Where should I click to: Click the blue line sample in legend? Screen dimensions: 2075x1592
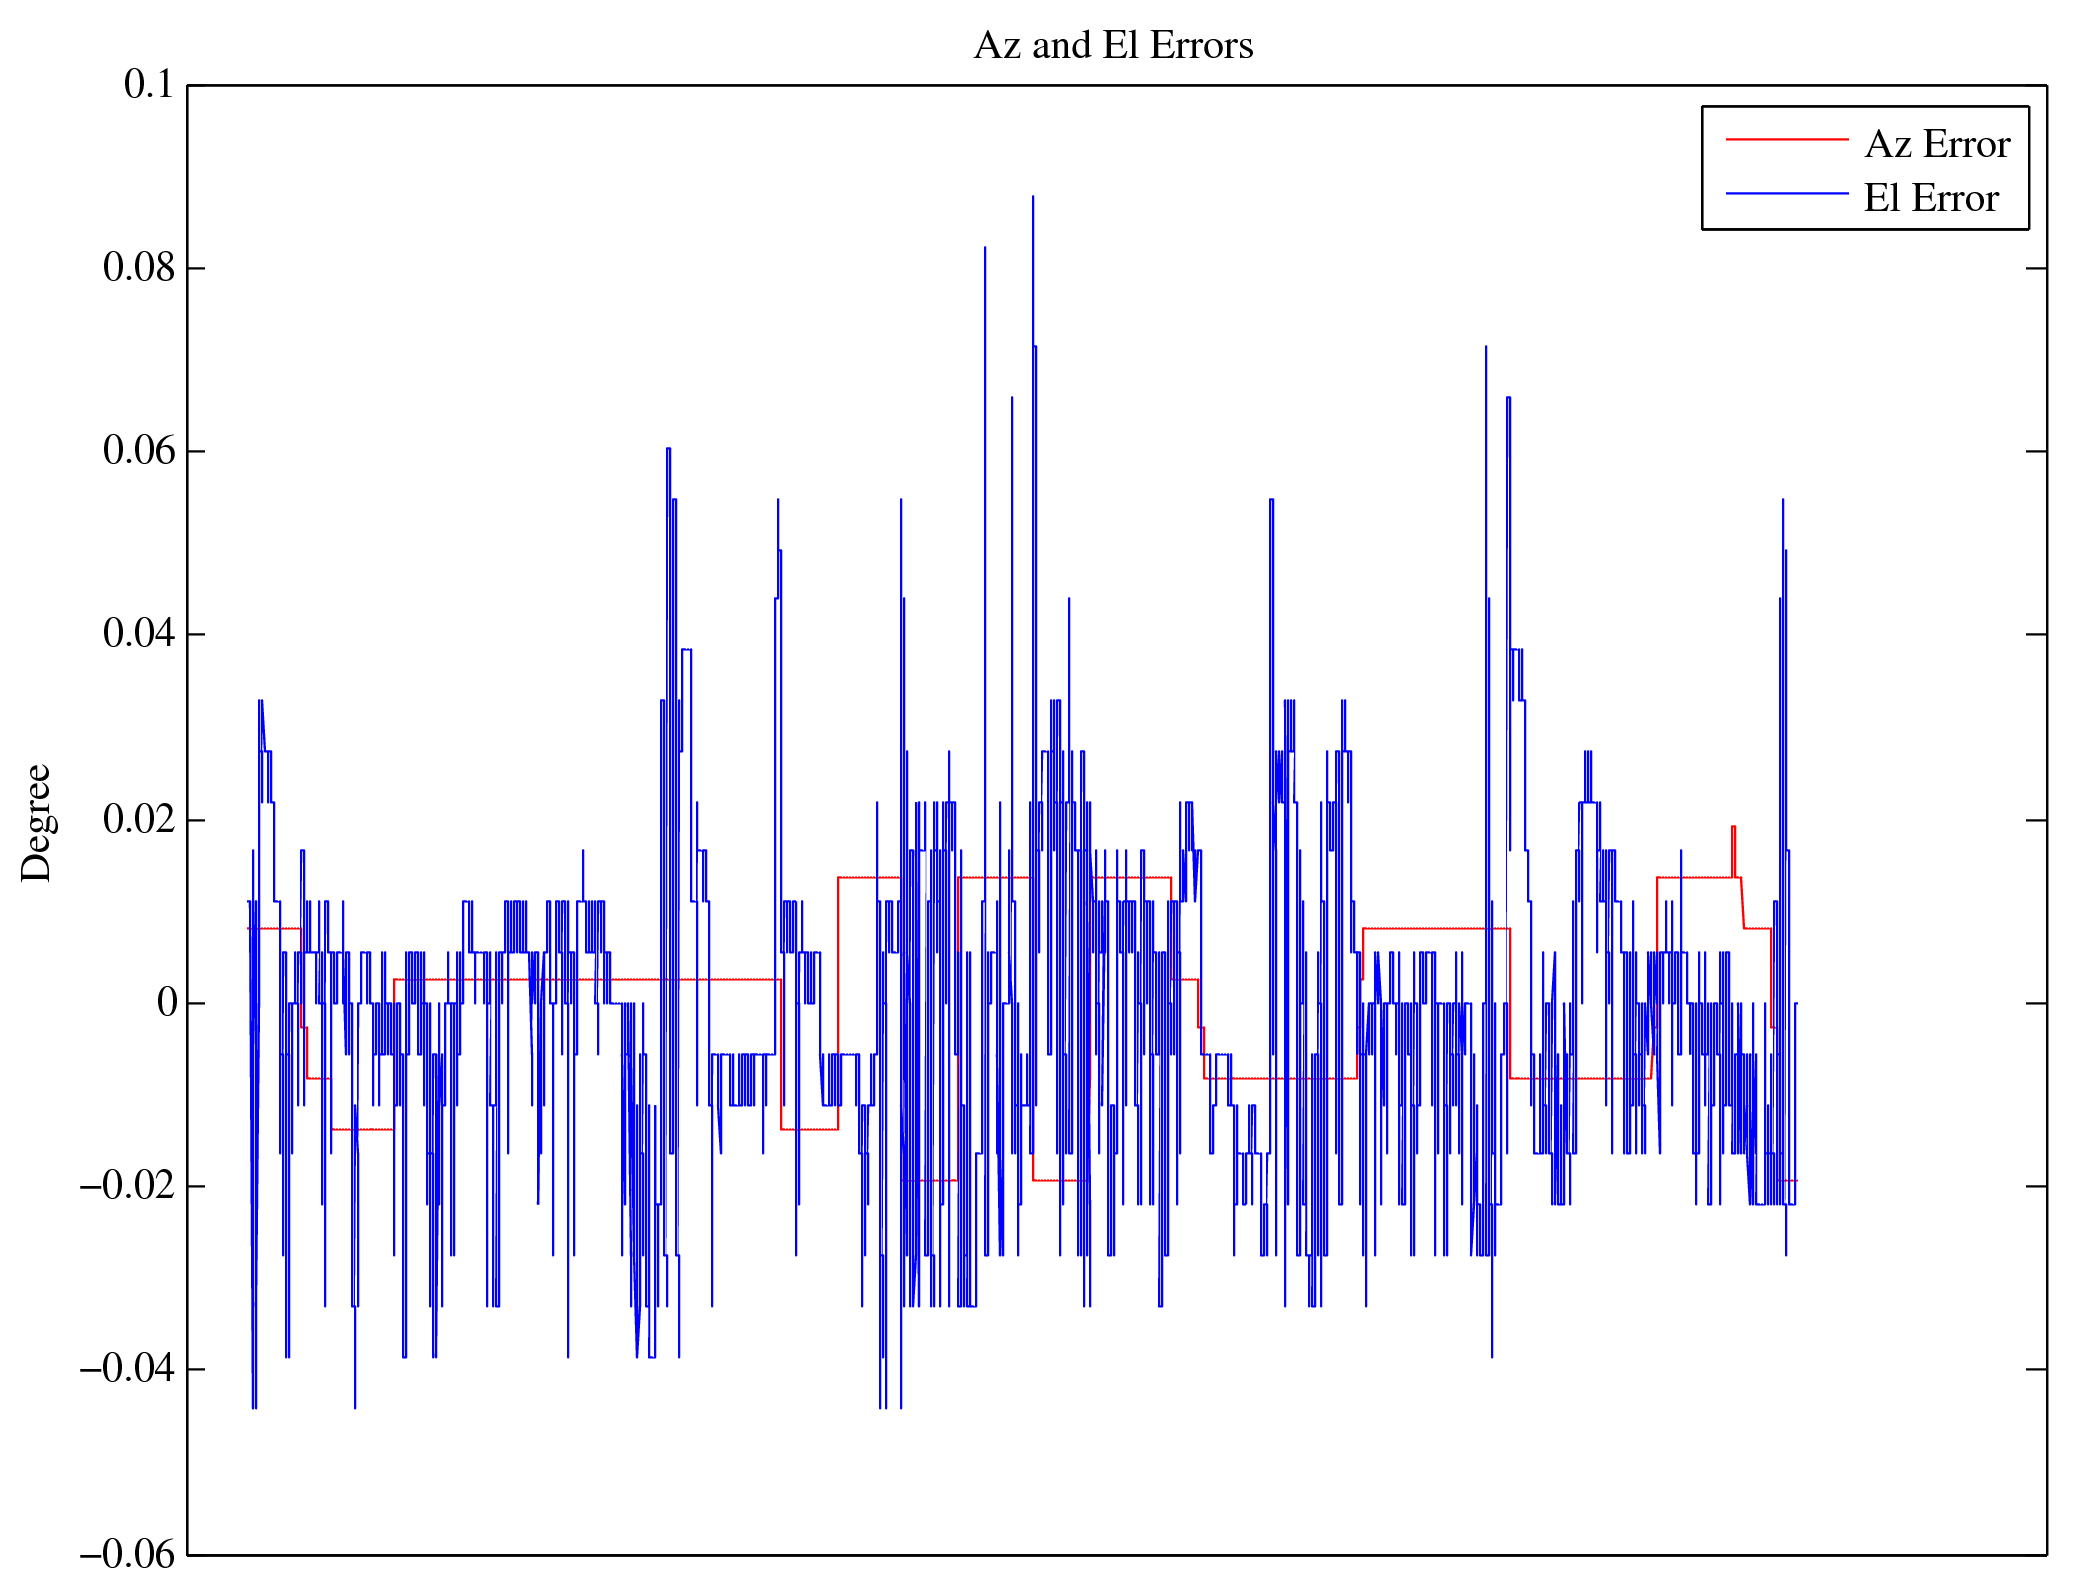pyautogui.click(x=1786, y=193)
